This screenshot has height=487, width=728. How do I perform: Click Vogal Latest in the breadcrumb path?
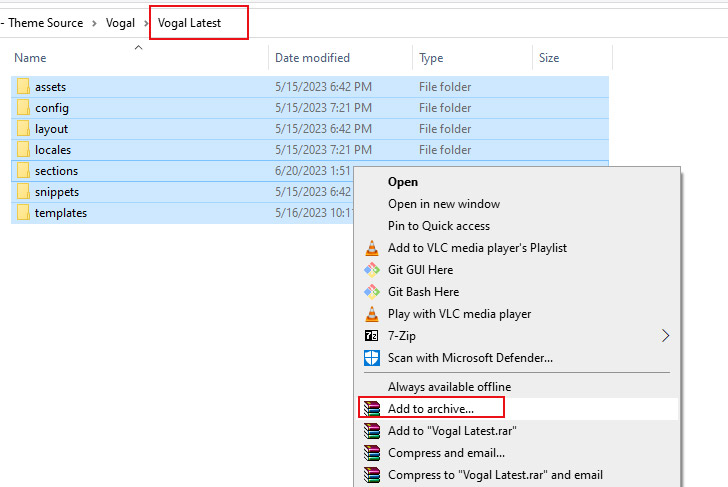coord(189,23)
